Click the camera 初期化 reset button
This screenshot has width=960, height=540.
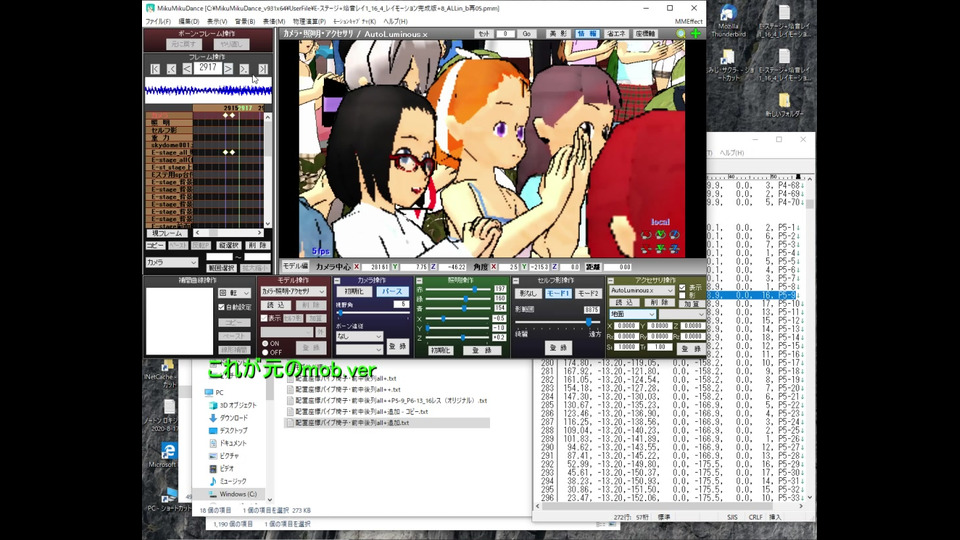click(x=354, y=291)
